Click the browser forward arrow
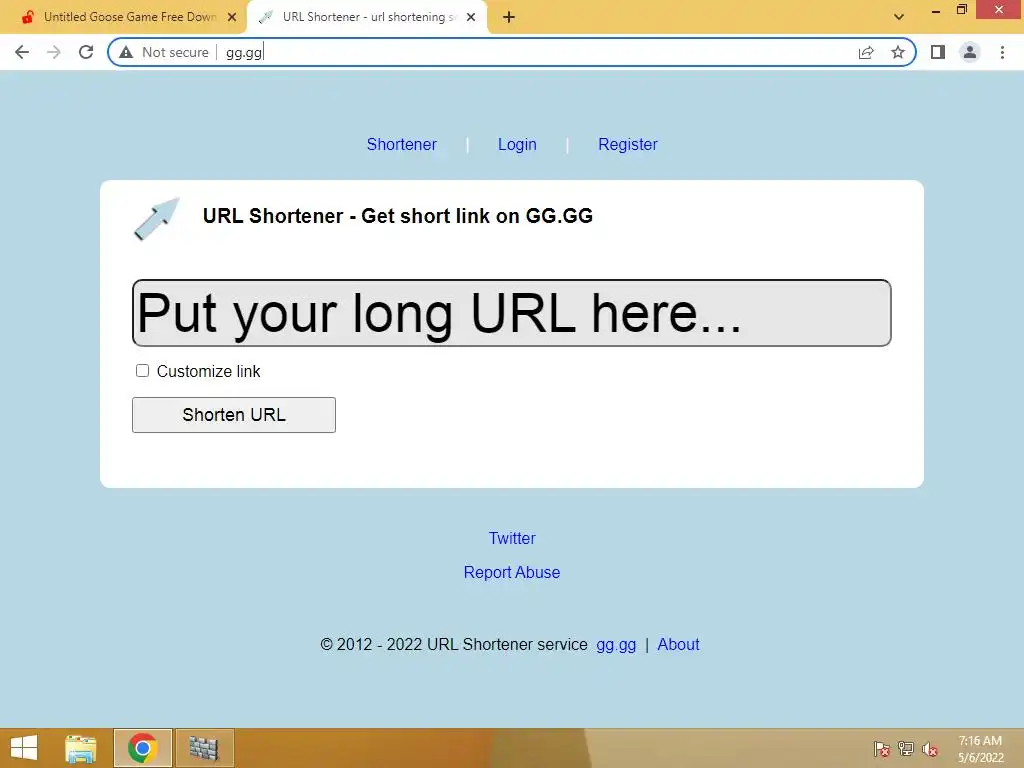 54,52
